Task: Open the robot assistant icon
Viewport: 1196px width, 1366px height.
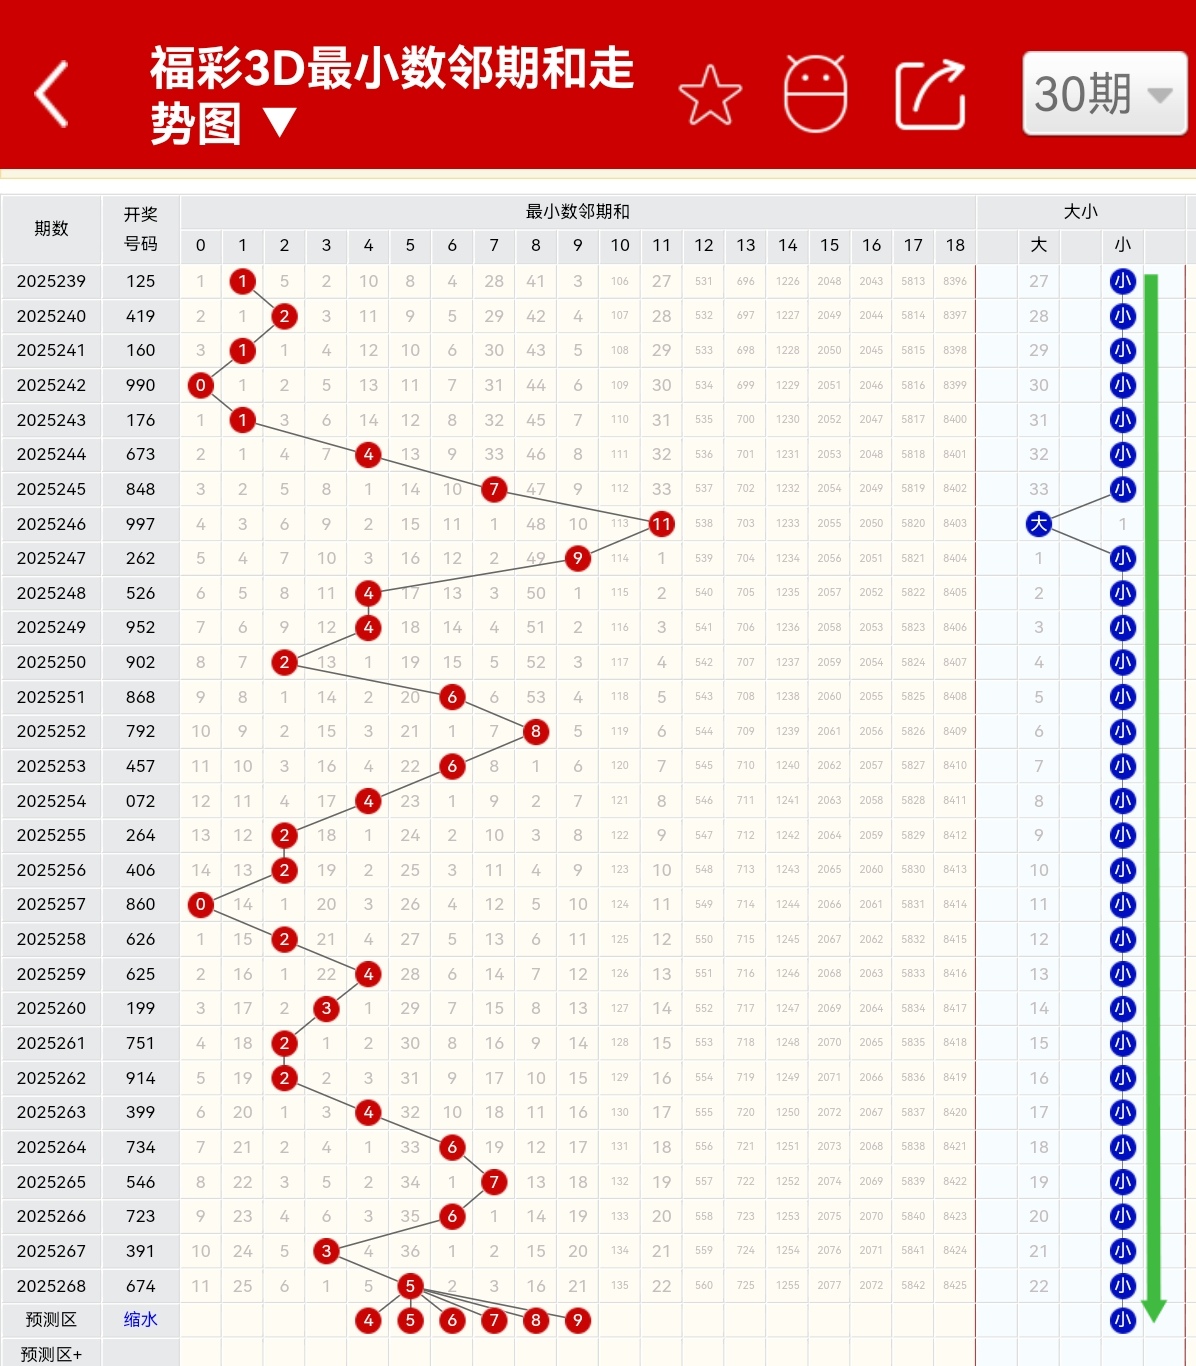Action: click(815, 94)
